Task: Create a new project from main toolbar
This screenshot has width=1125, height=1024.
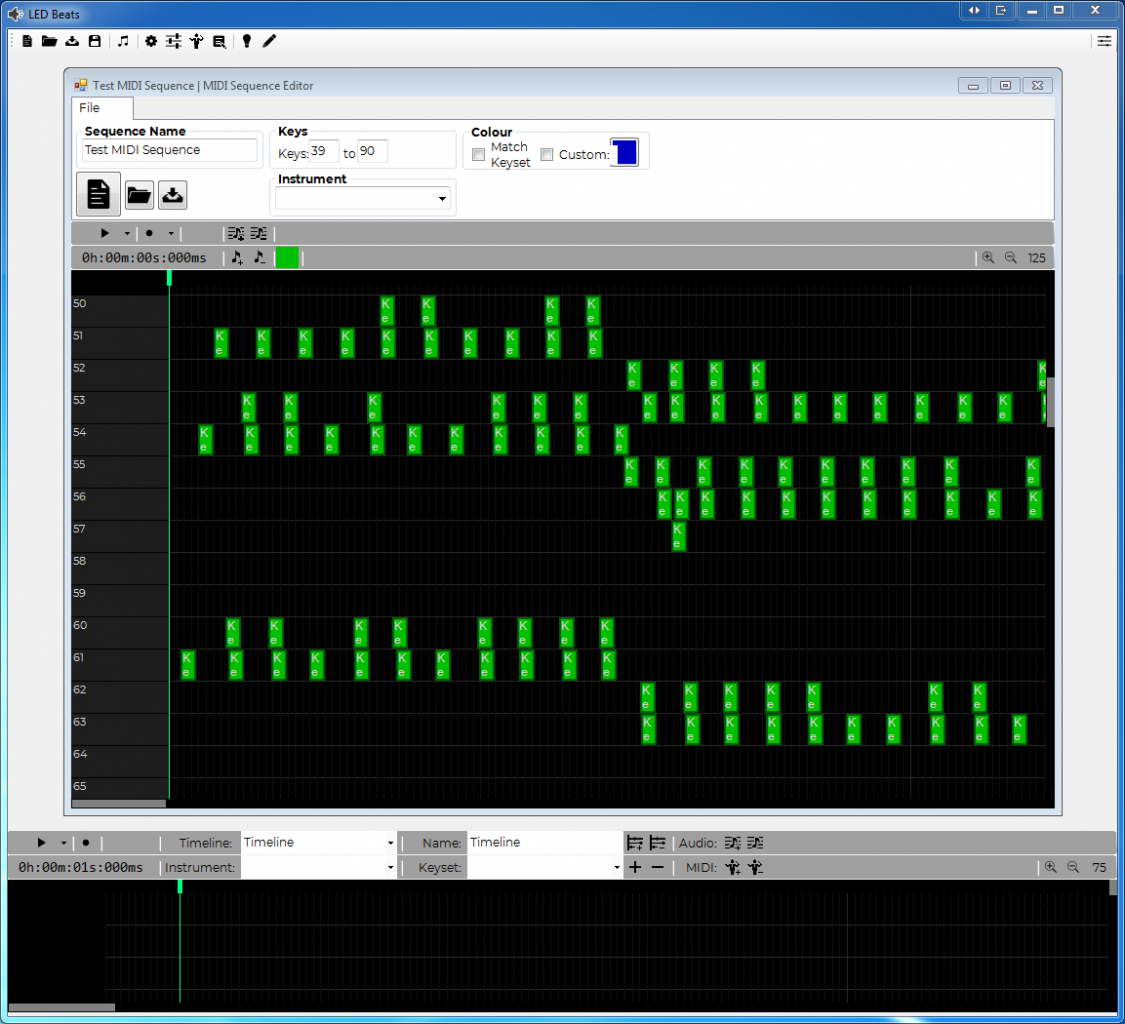Action: 27,41
